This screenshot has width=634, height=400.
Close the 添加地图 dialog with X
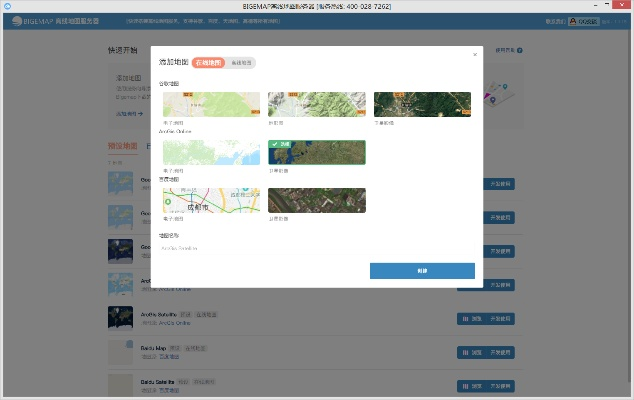pyautogui.click(x=475, y=55)
